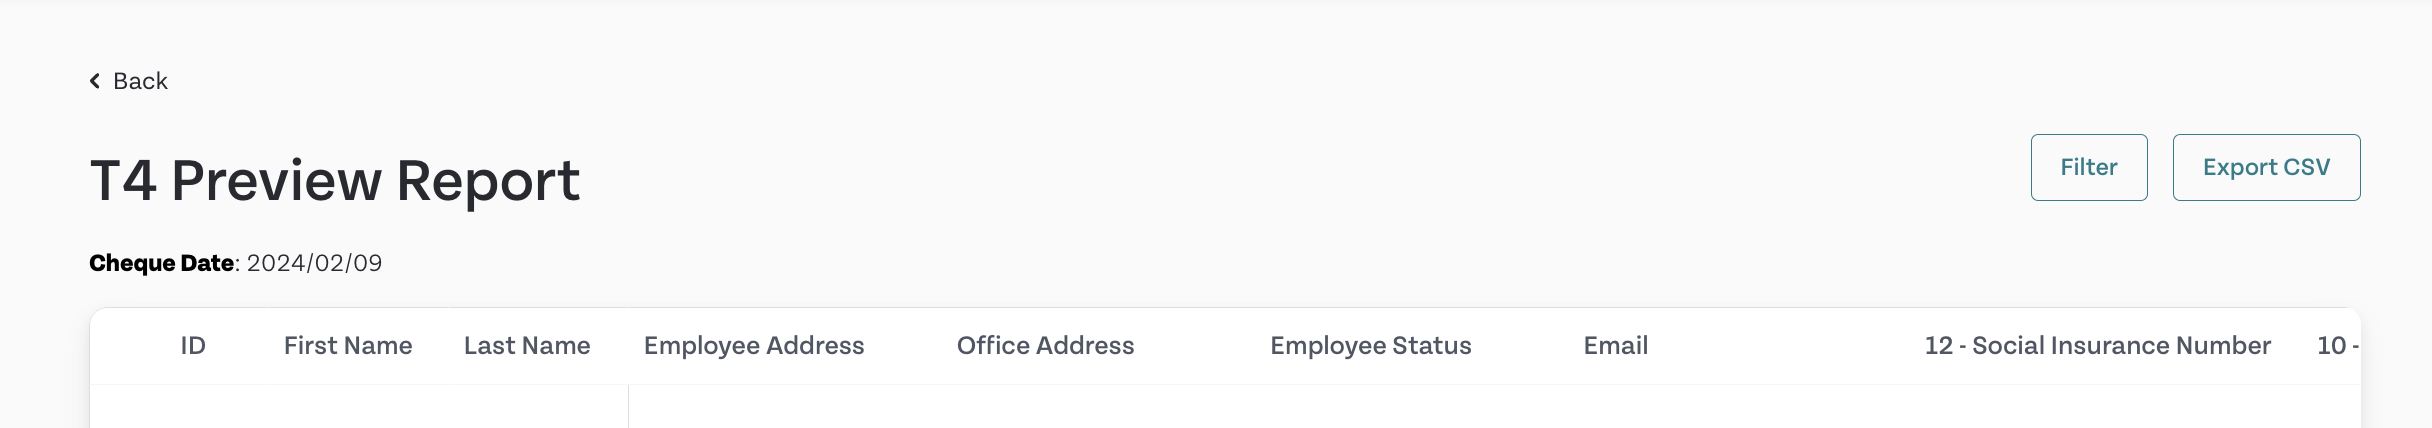Click the partially visible "10 -" column header
Viewport: 2432px width, 428px height.
click(x=2337, y=346)
